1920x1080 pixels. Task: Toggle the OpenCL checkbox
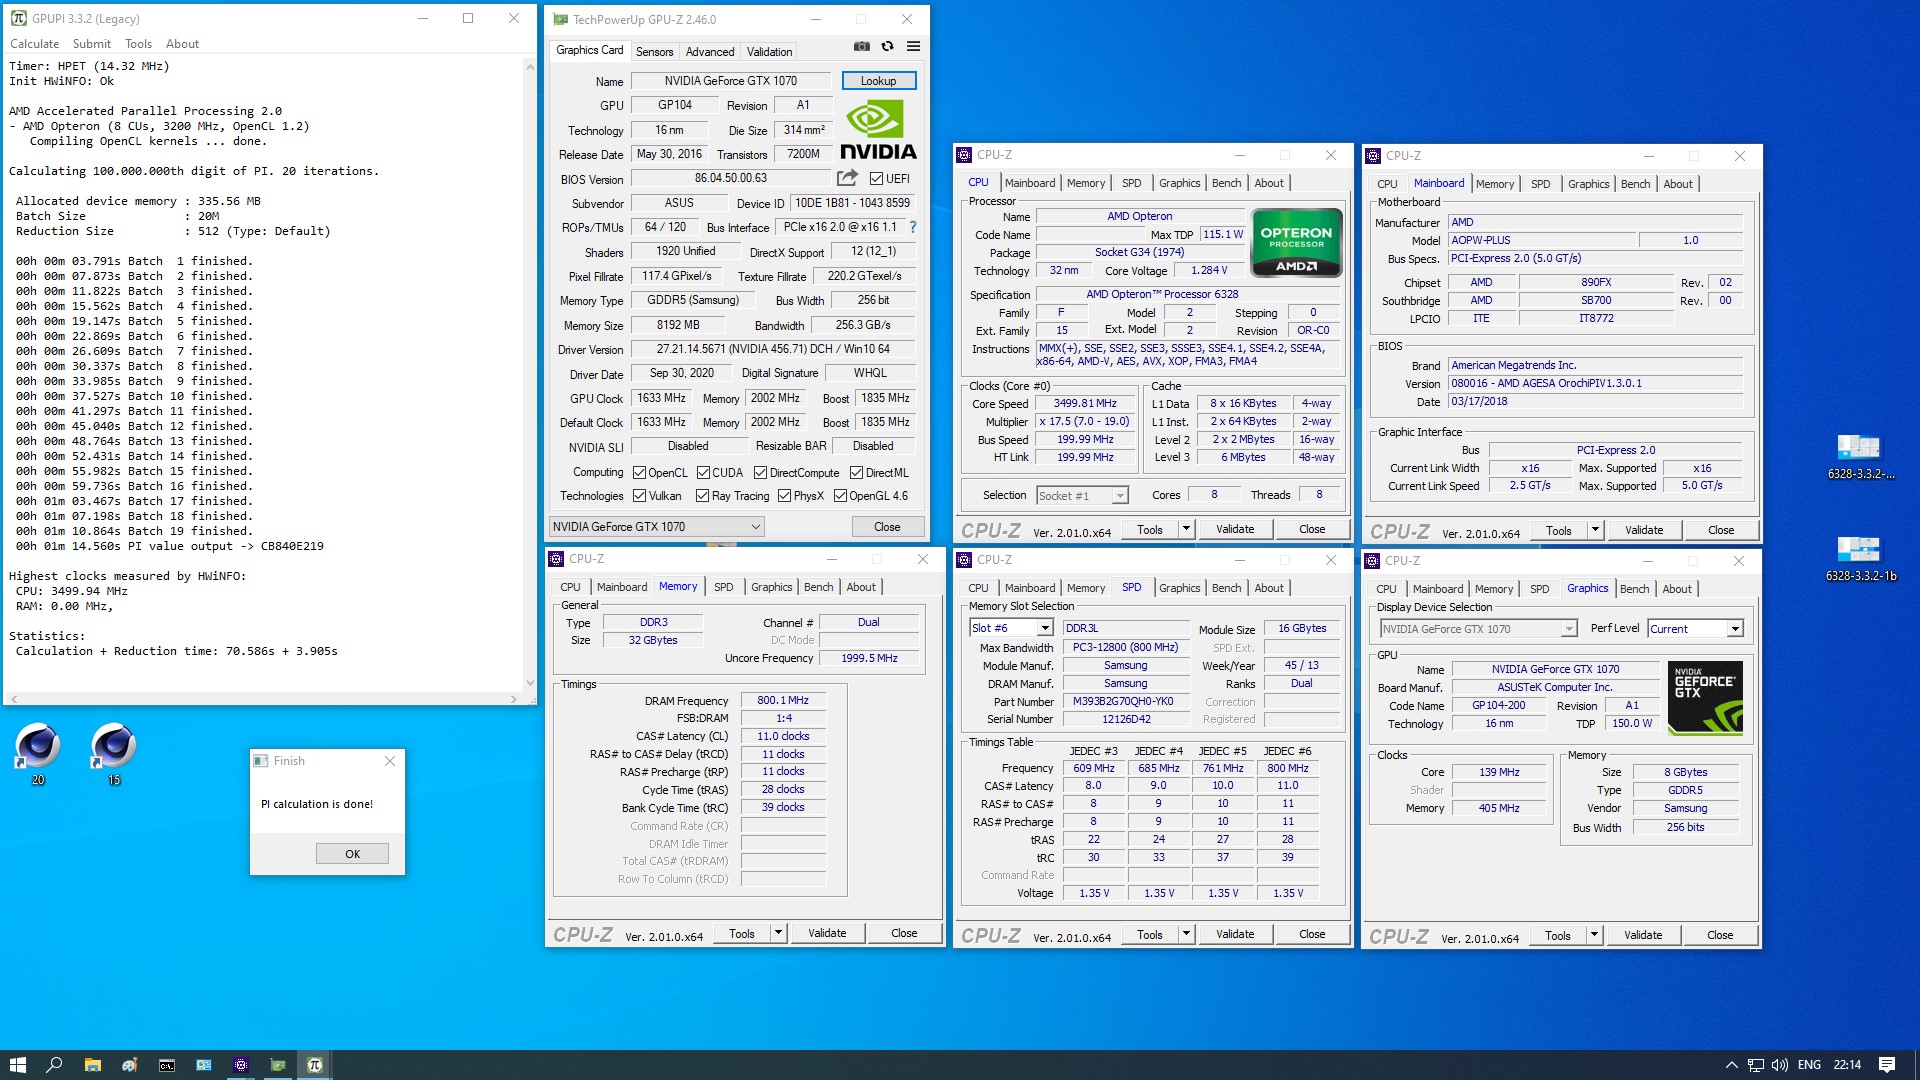tap(640, 473)
